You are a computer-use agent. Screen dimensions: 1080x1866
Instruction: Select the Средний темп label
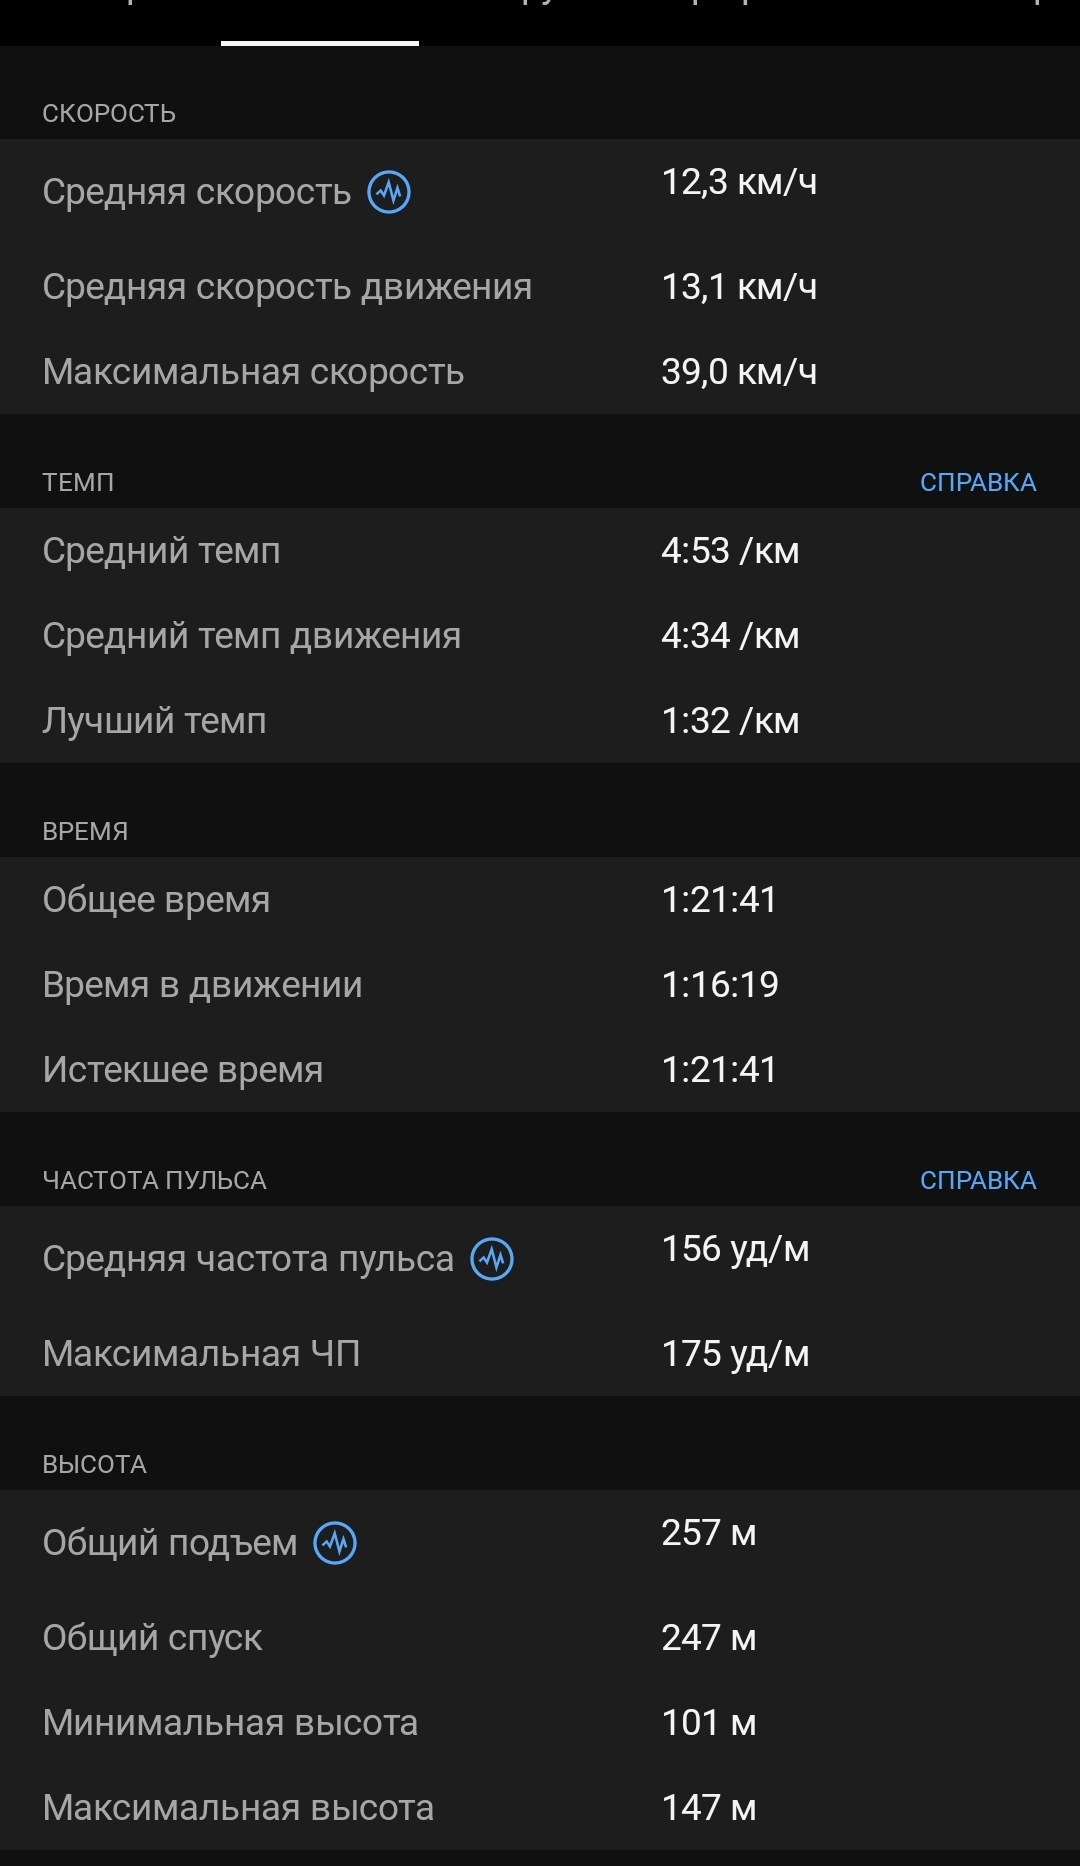point(161,551)
